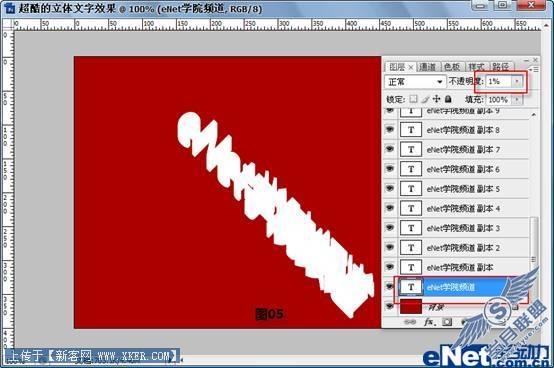Click the lock all padlock icon
This screenshot has width=554, height=368.
pos(448,99)
